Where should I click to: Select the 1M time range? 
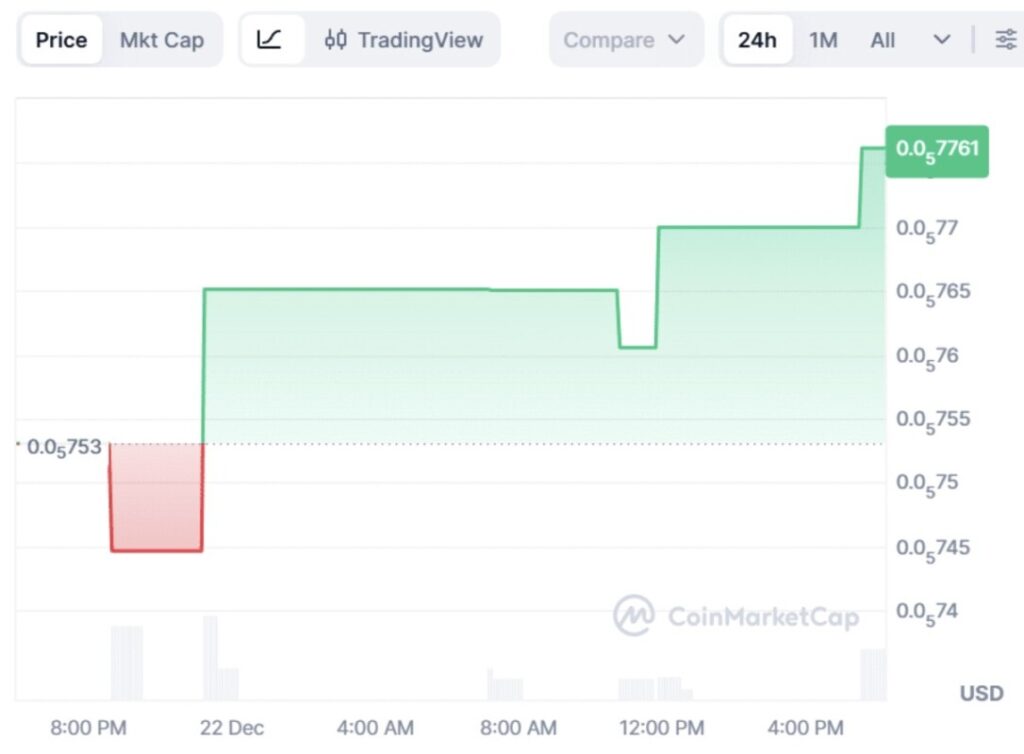coord(823,40)
